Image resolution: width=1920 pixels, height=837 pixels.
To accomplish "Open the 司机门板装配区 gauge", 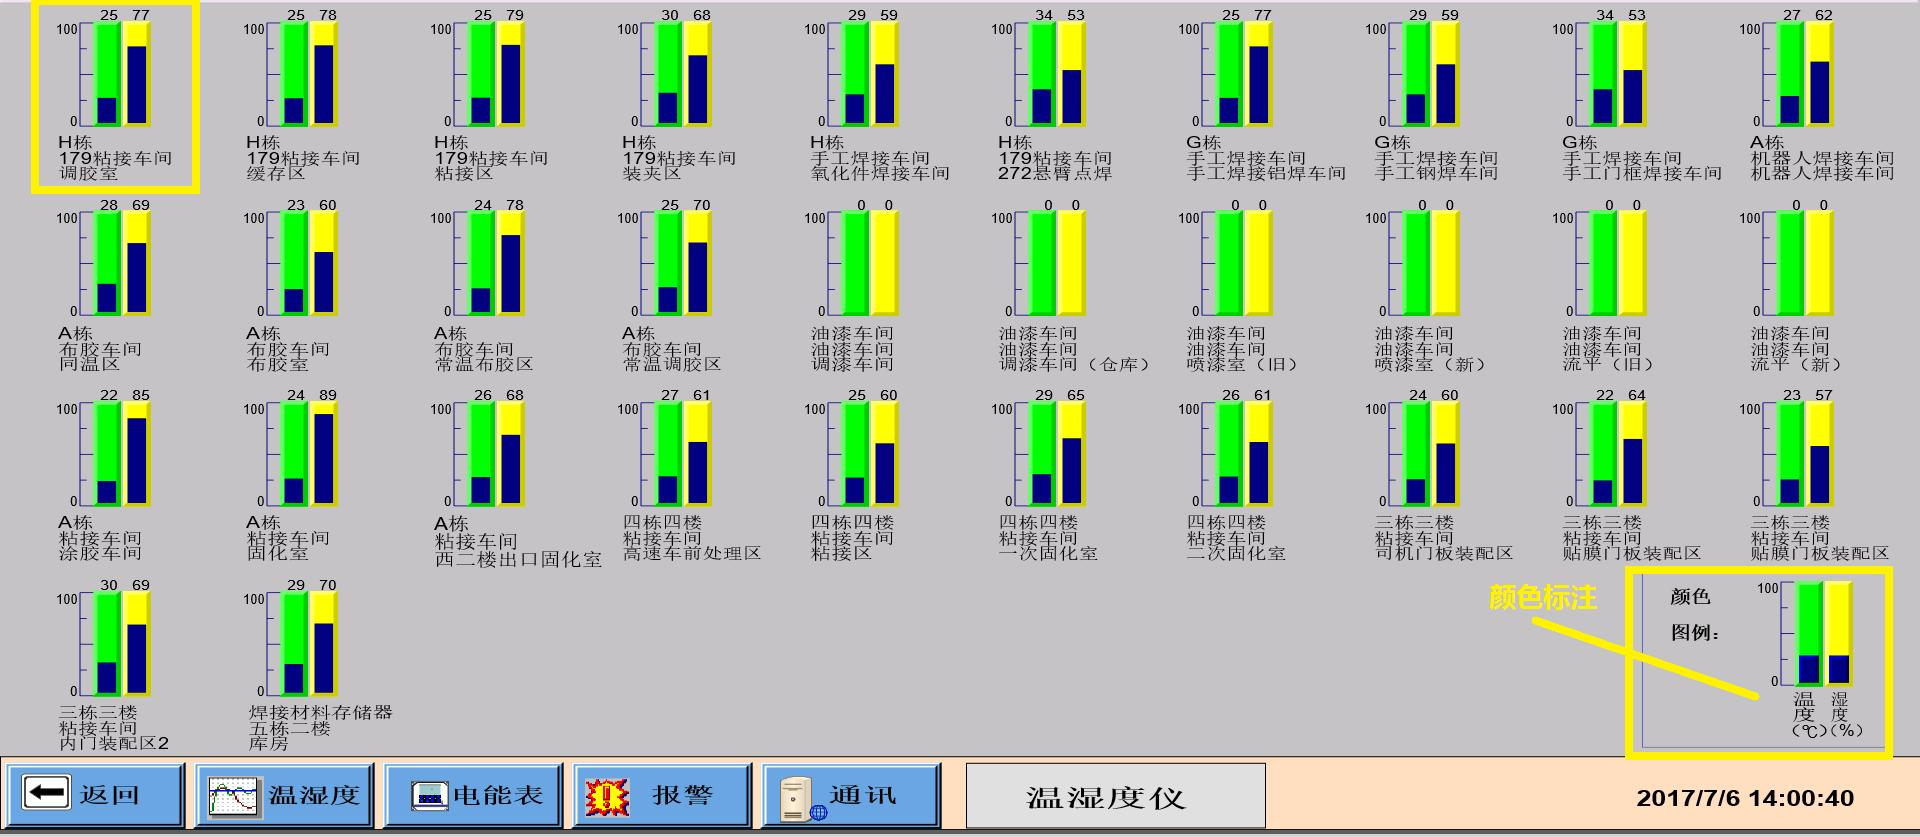I will pos(1431,454).
